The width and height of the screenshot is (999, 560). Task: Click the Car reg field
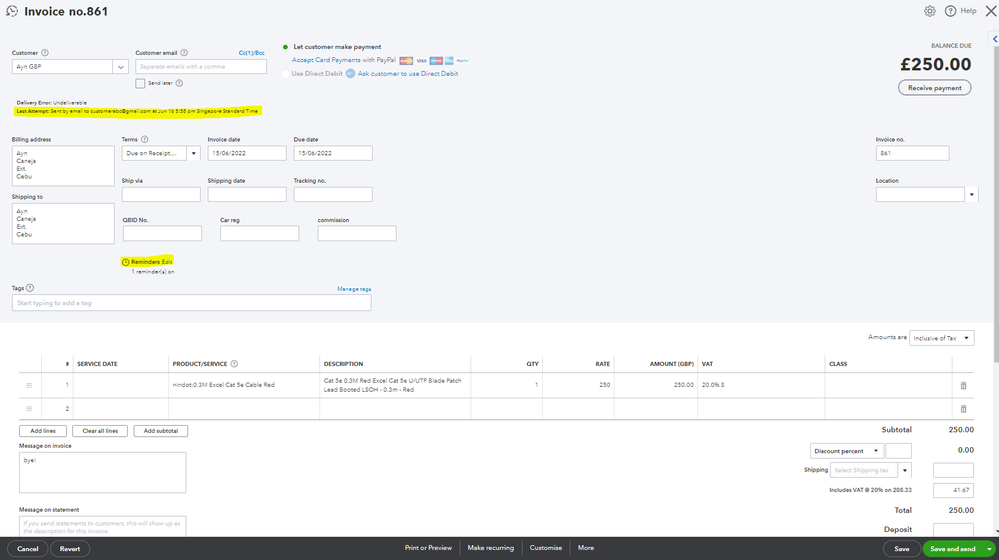[x=259, y=233]
